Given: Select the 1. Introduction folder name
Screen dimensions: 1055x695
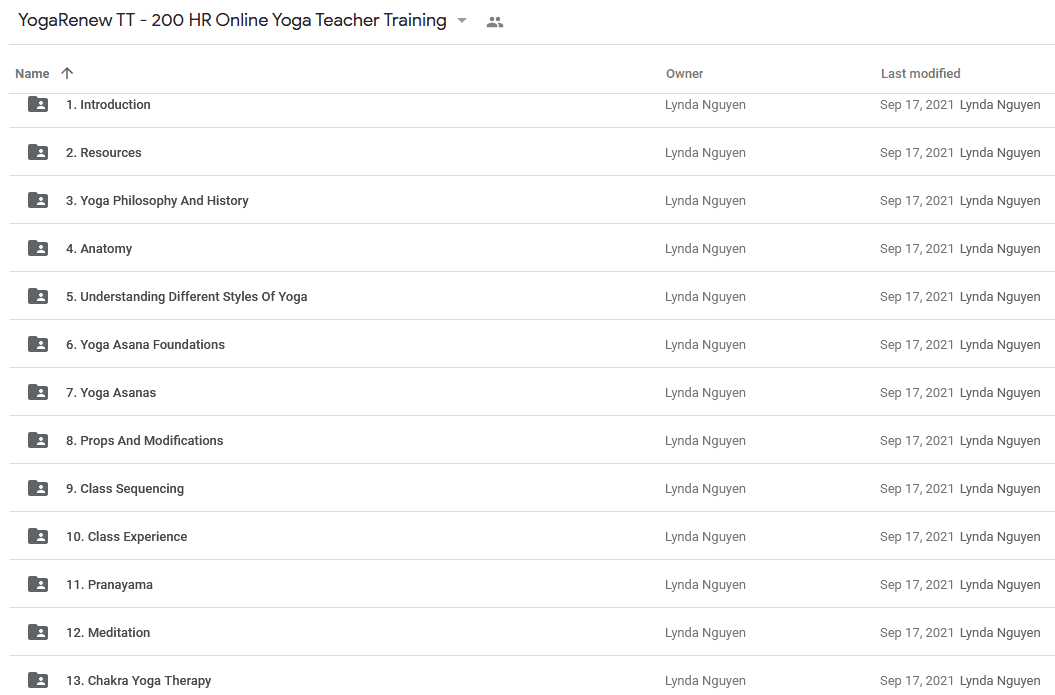Looking at the screenshot, I should [108, 104].
